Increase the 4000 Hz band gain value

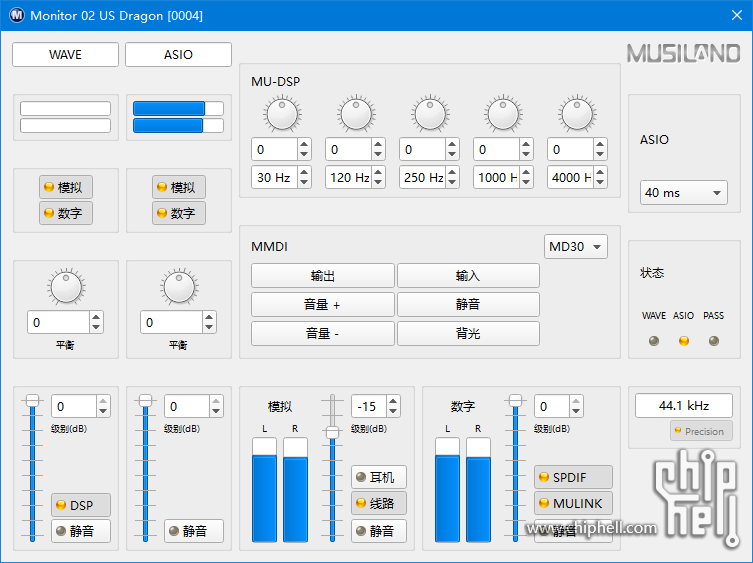599,144
